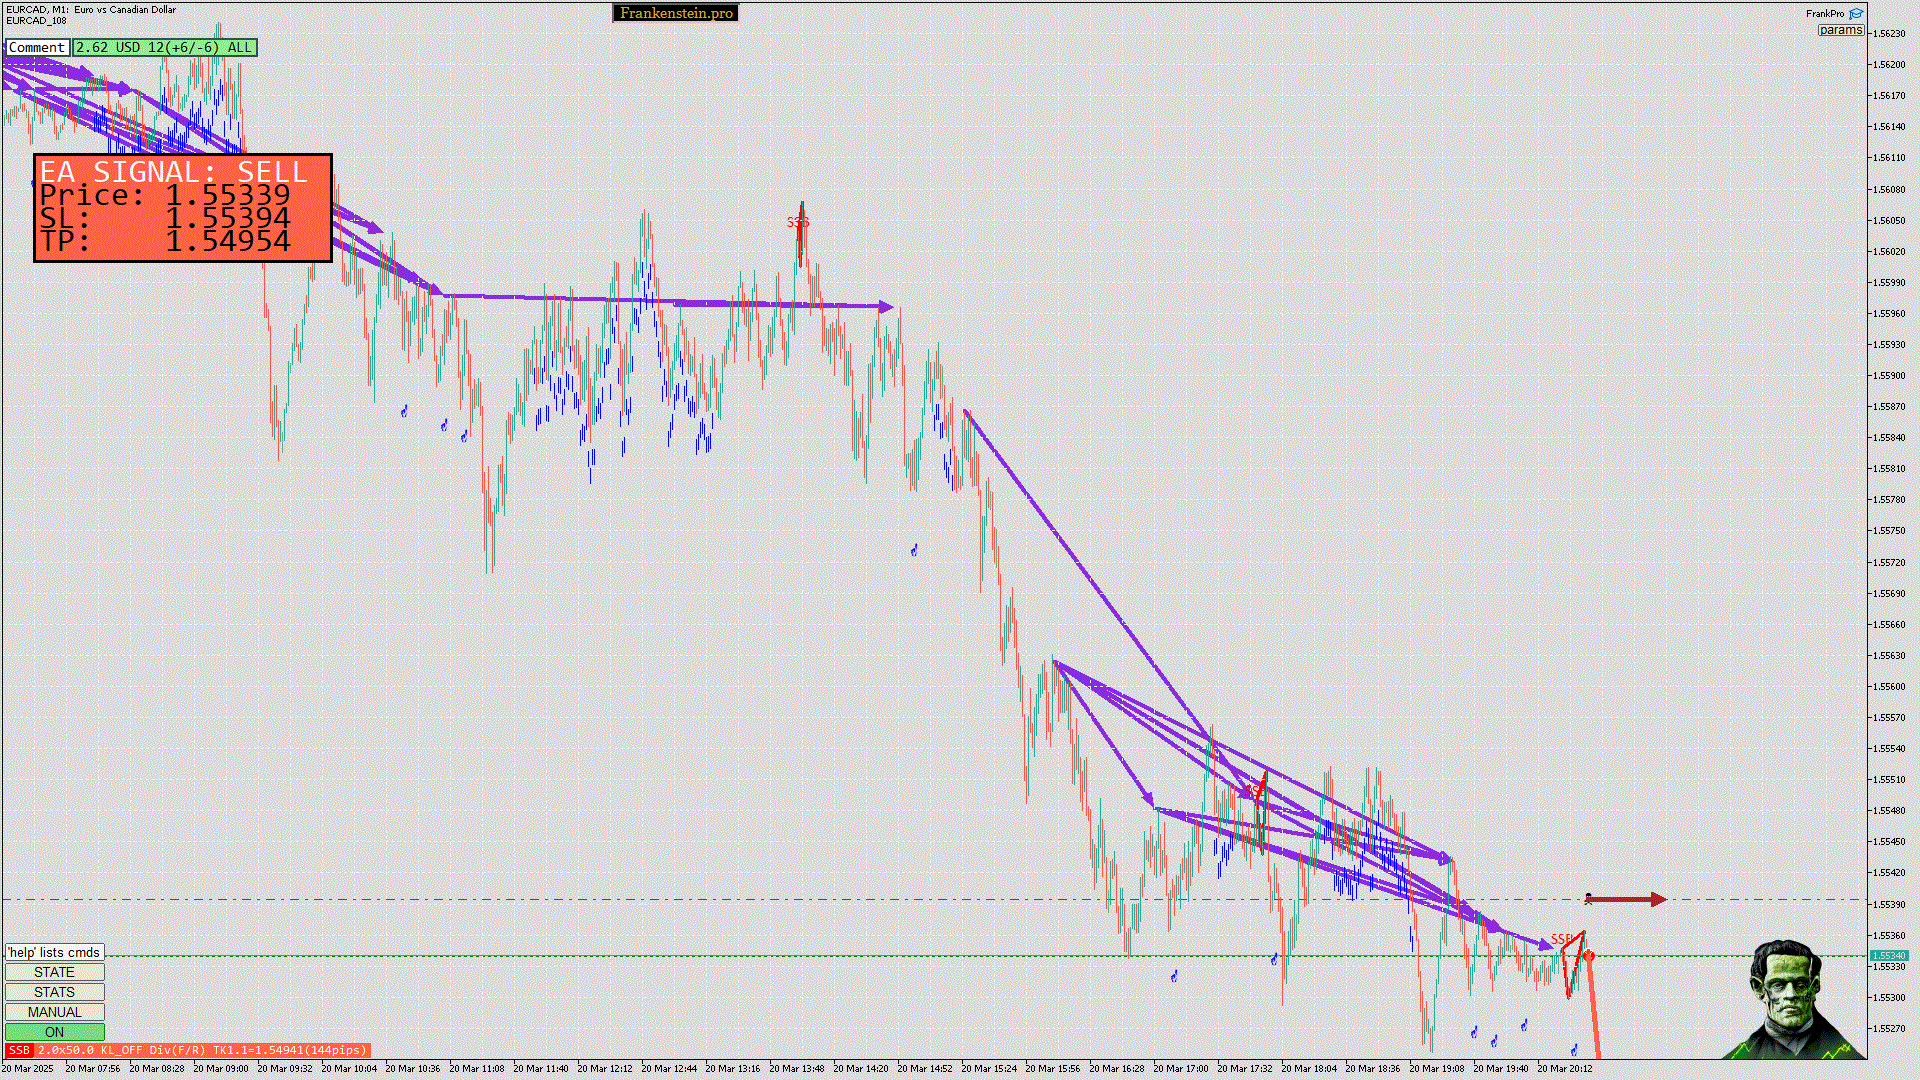Image resolution: width=1920 pixels, height=1080 pixels.
Task: Click the red SSB label near 13:48
Action: 797,222
